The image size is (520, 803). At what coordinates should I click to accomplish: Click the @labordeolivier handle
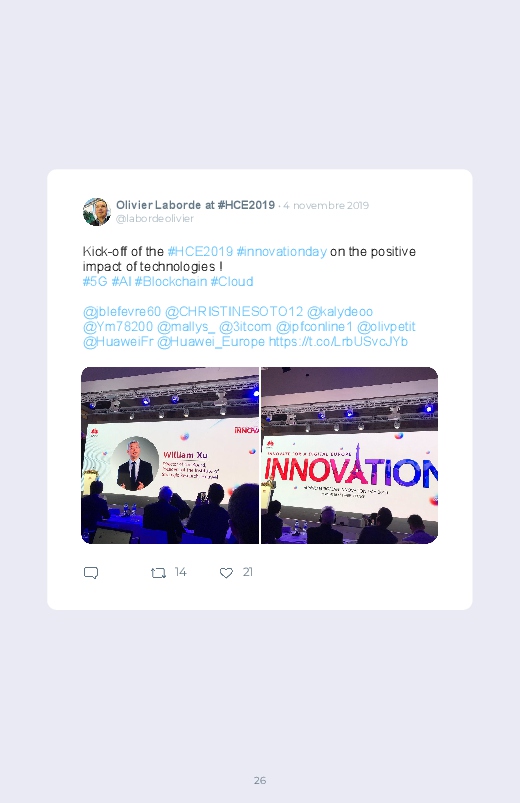pyautogui.click(x=155, y=219)
